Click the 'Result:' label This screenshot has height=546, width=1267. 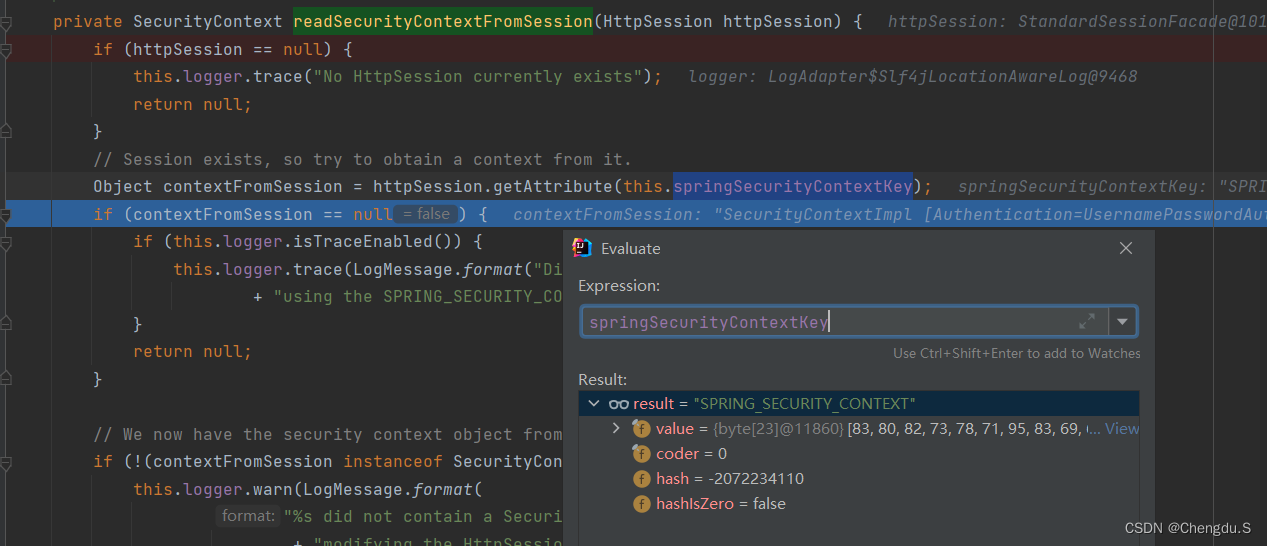(603, 379)
